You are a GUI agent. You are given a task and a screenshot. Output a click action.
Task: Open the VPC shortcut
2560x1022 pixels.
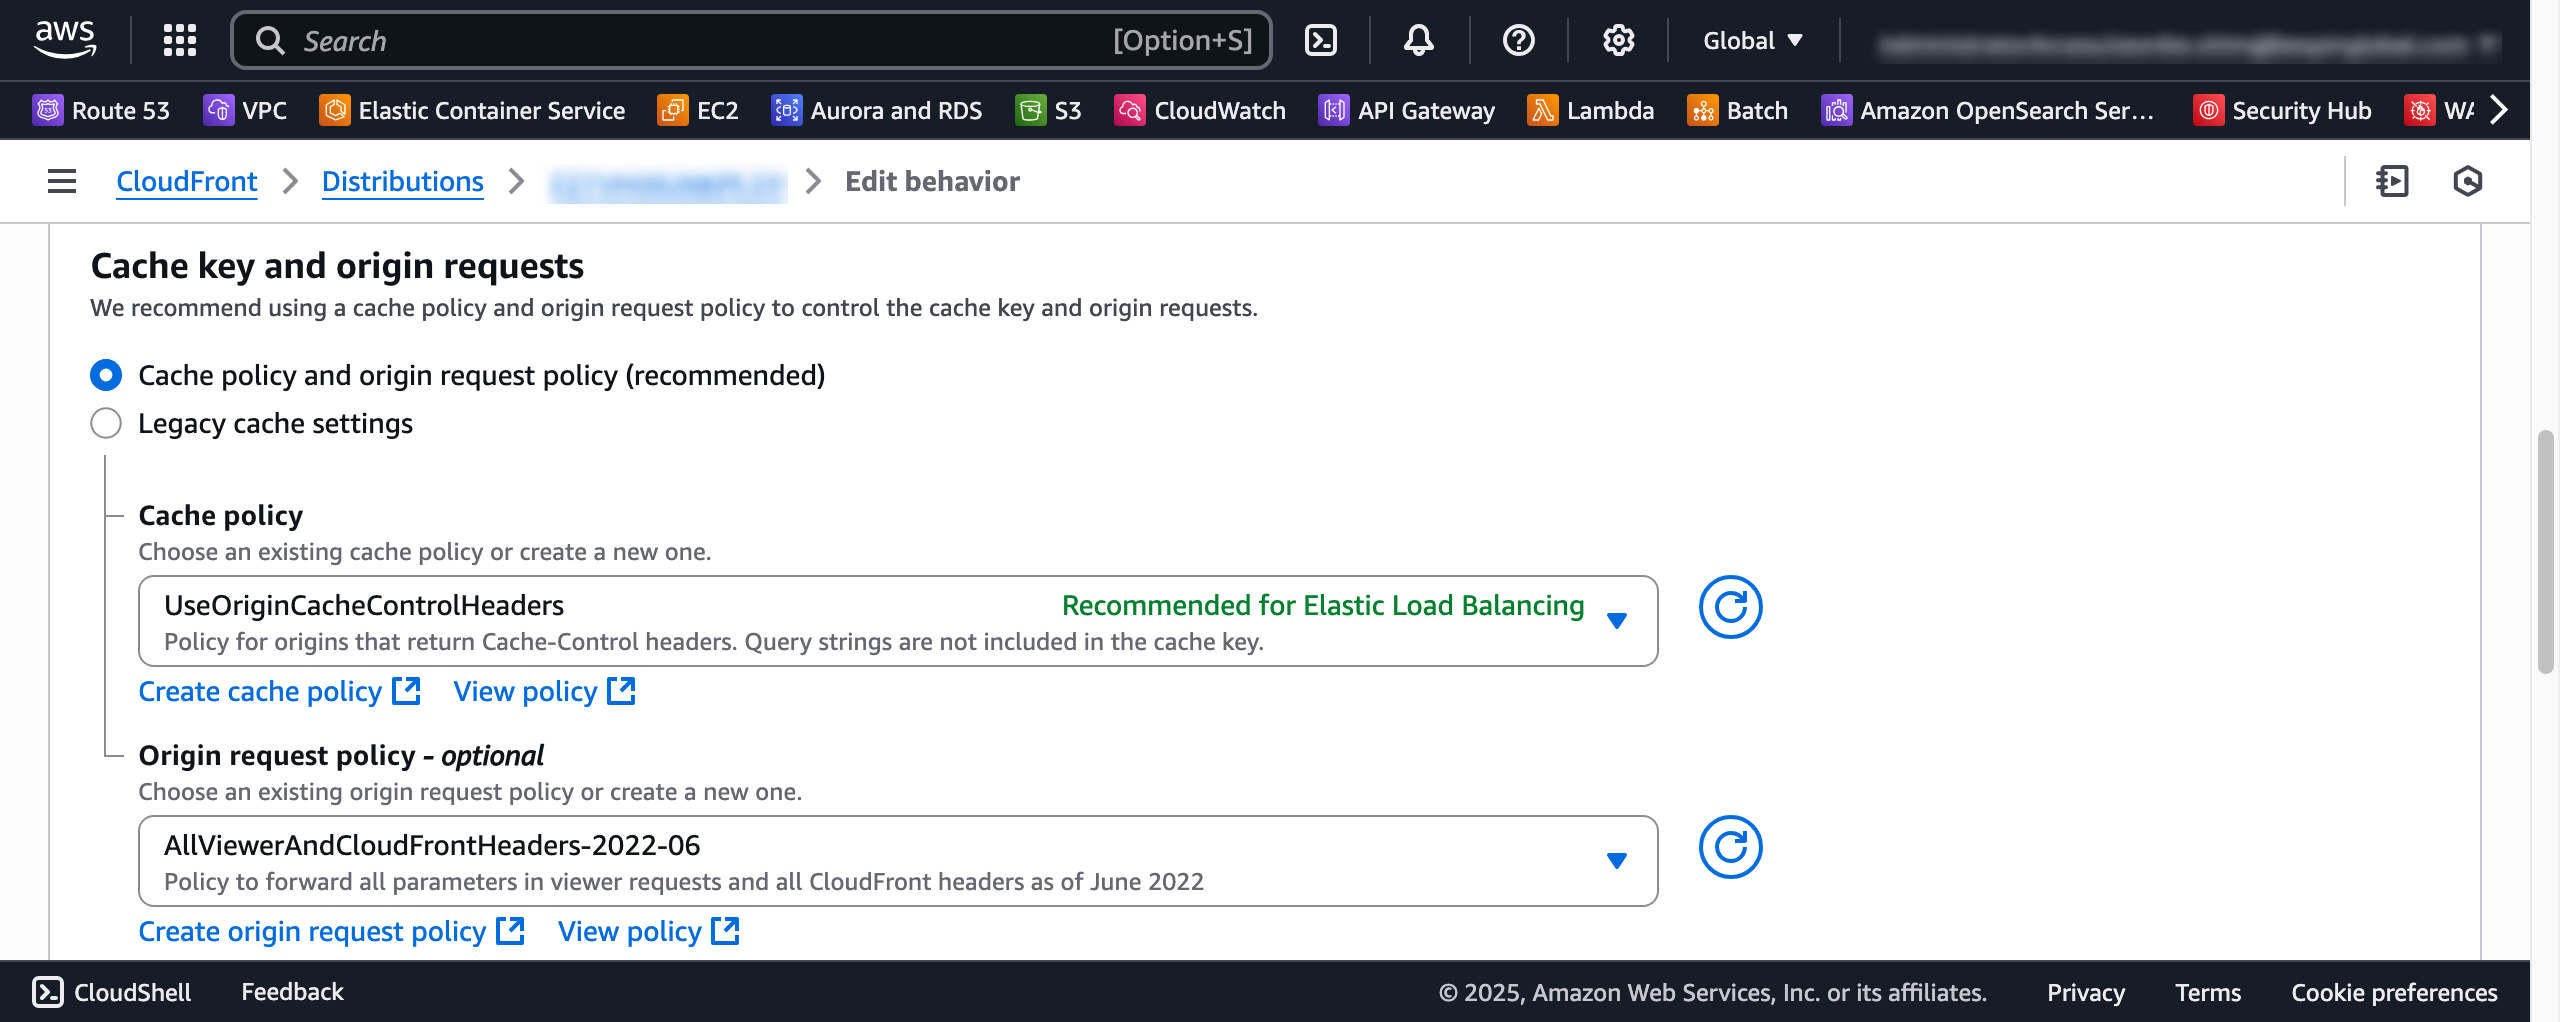tap(245, 110)
